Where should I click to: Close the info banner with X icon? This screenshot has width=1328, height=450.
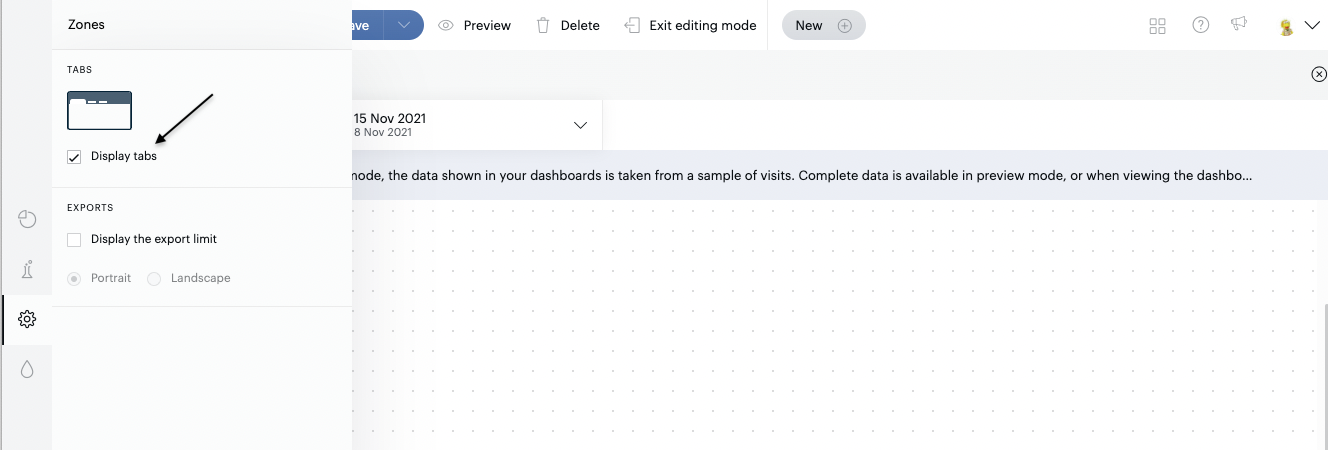tap(1319, 74)
